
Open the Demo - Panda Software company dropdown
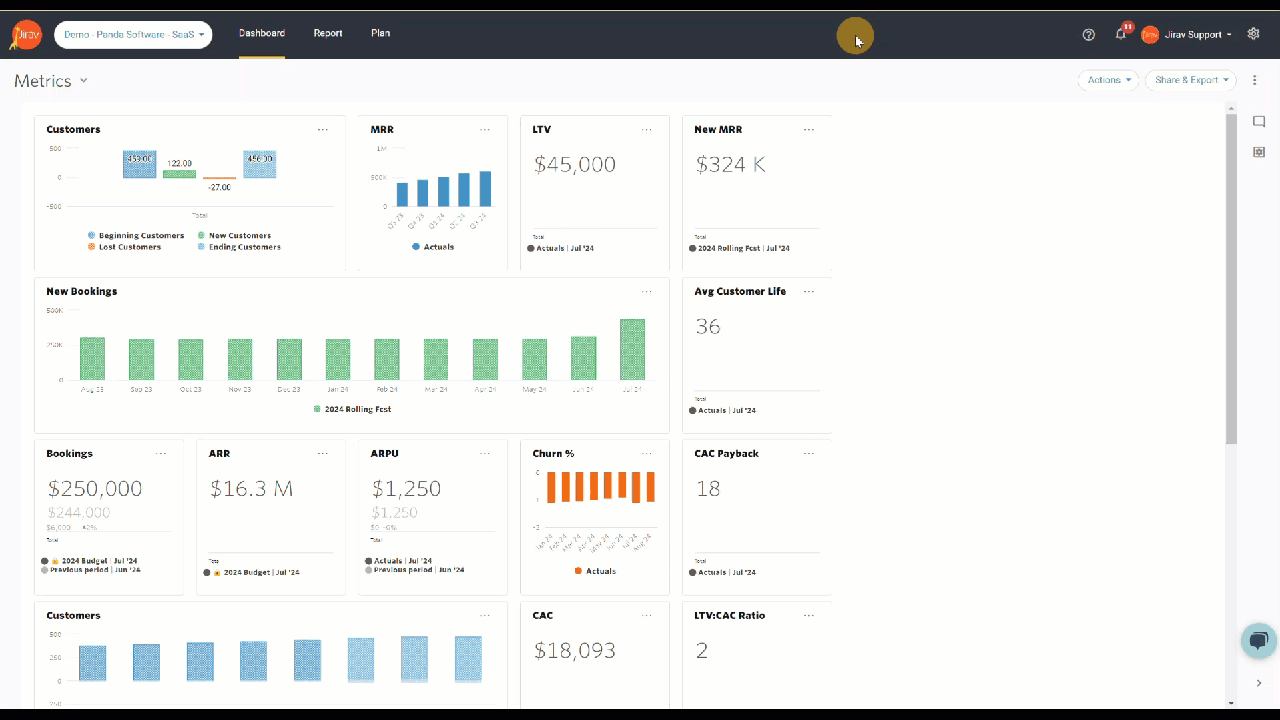133,35
